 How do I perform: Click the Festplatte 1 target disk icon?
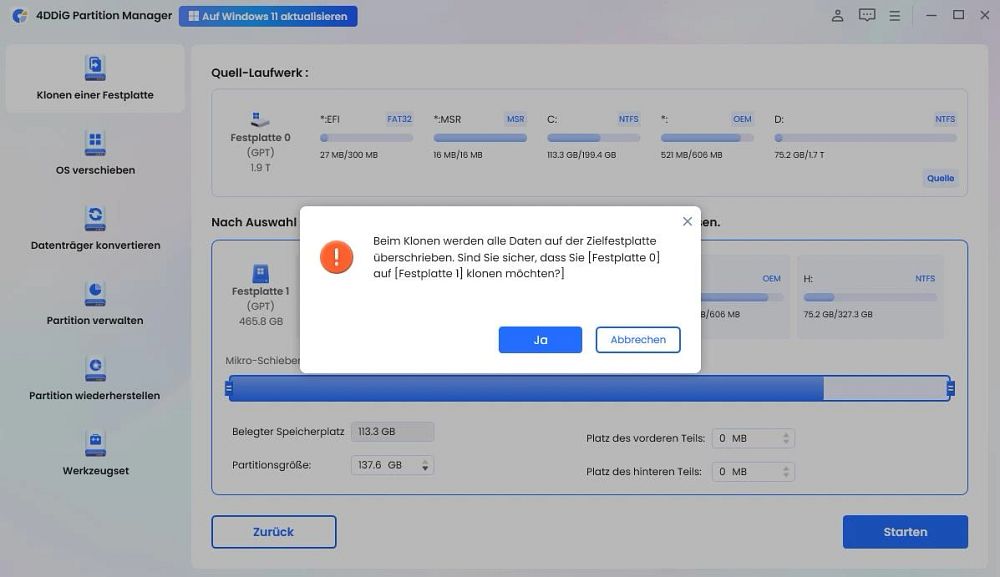point(260,273)
